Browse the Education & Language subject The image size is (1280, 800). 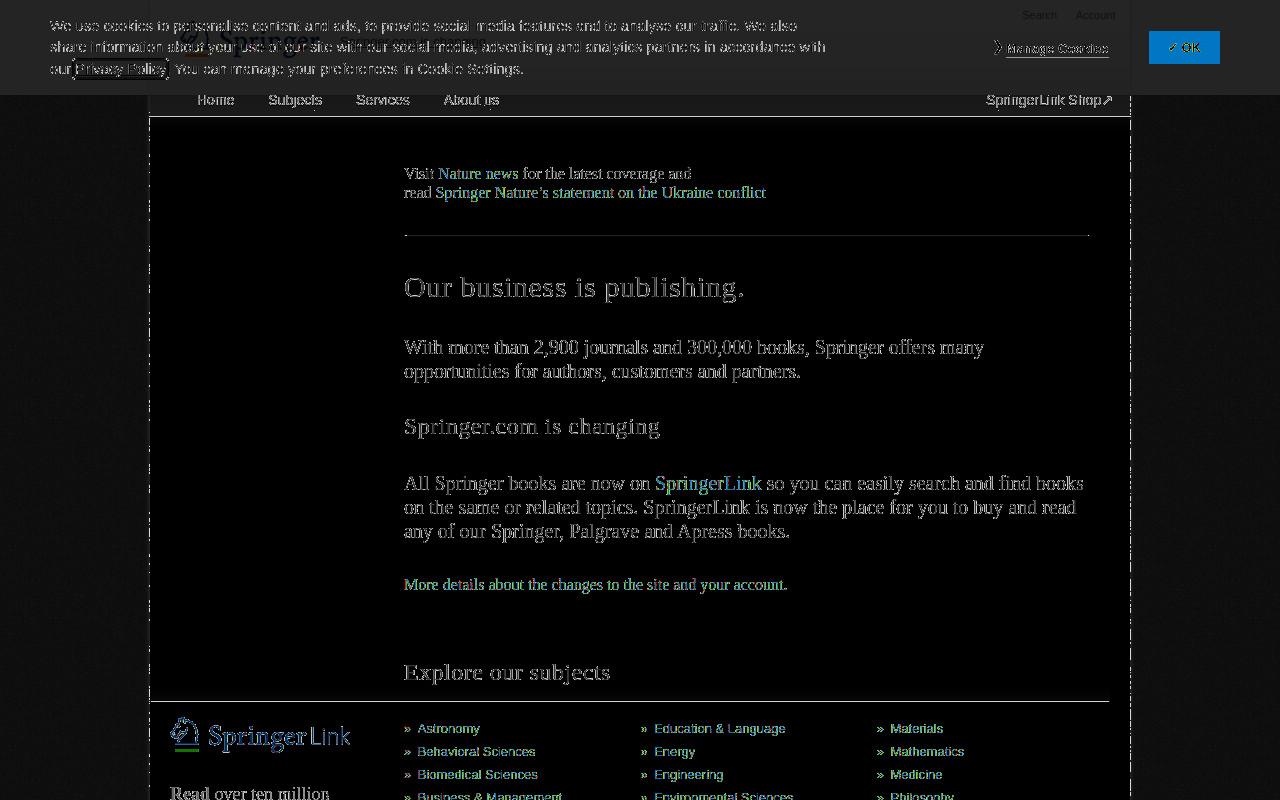[x=719, y=728]
